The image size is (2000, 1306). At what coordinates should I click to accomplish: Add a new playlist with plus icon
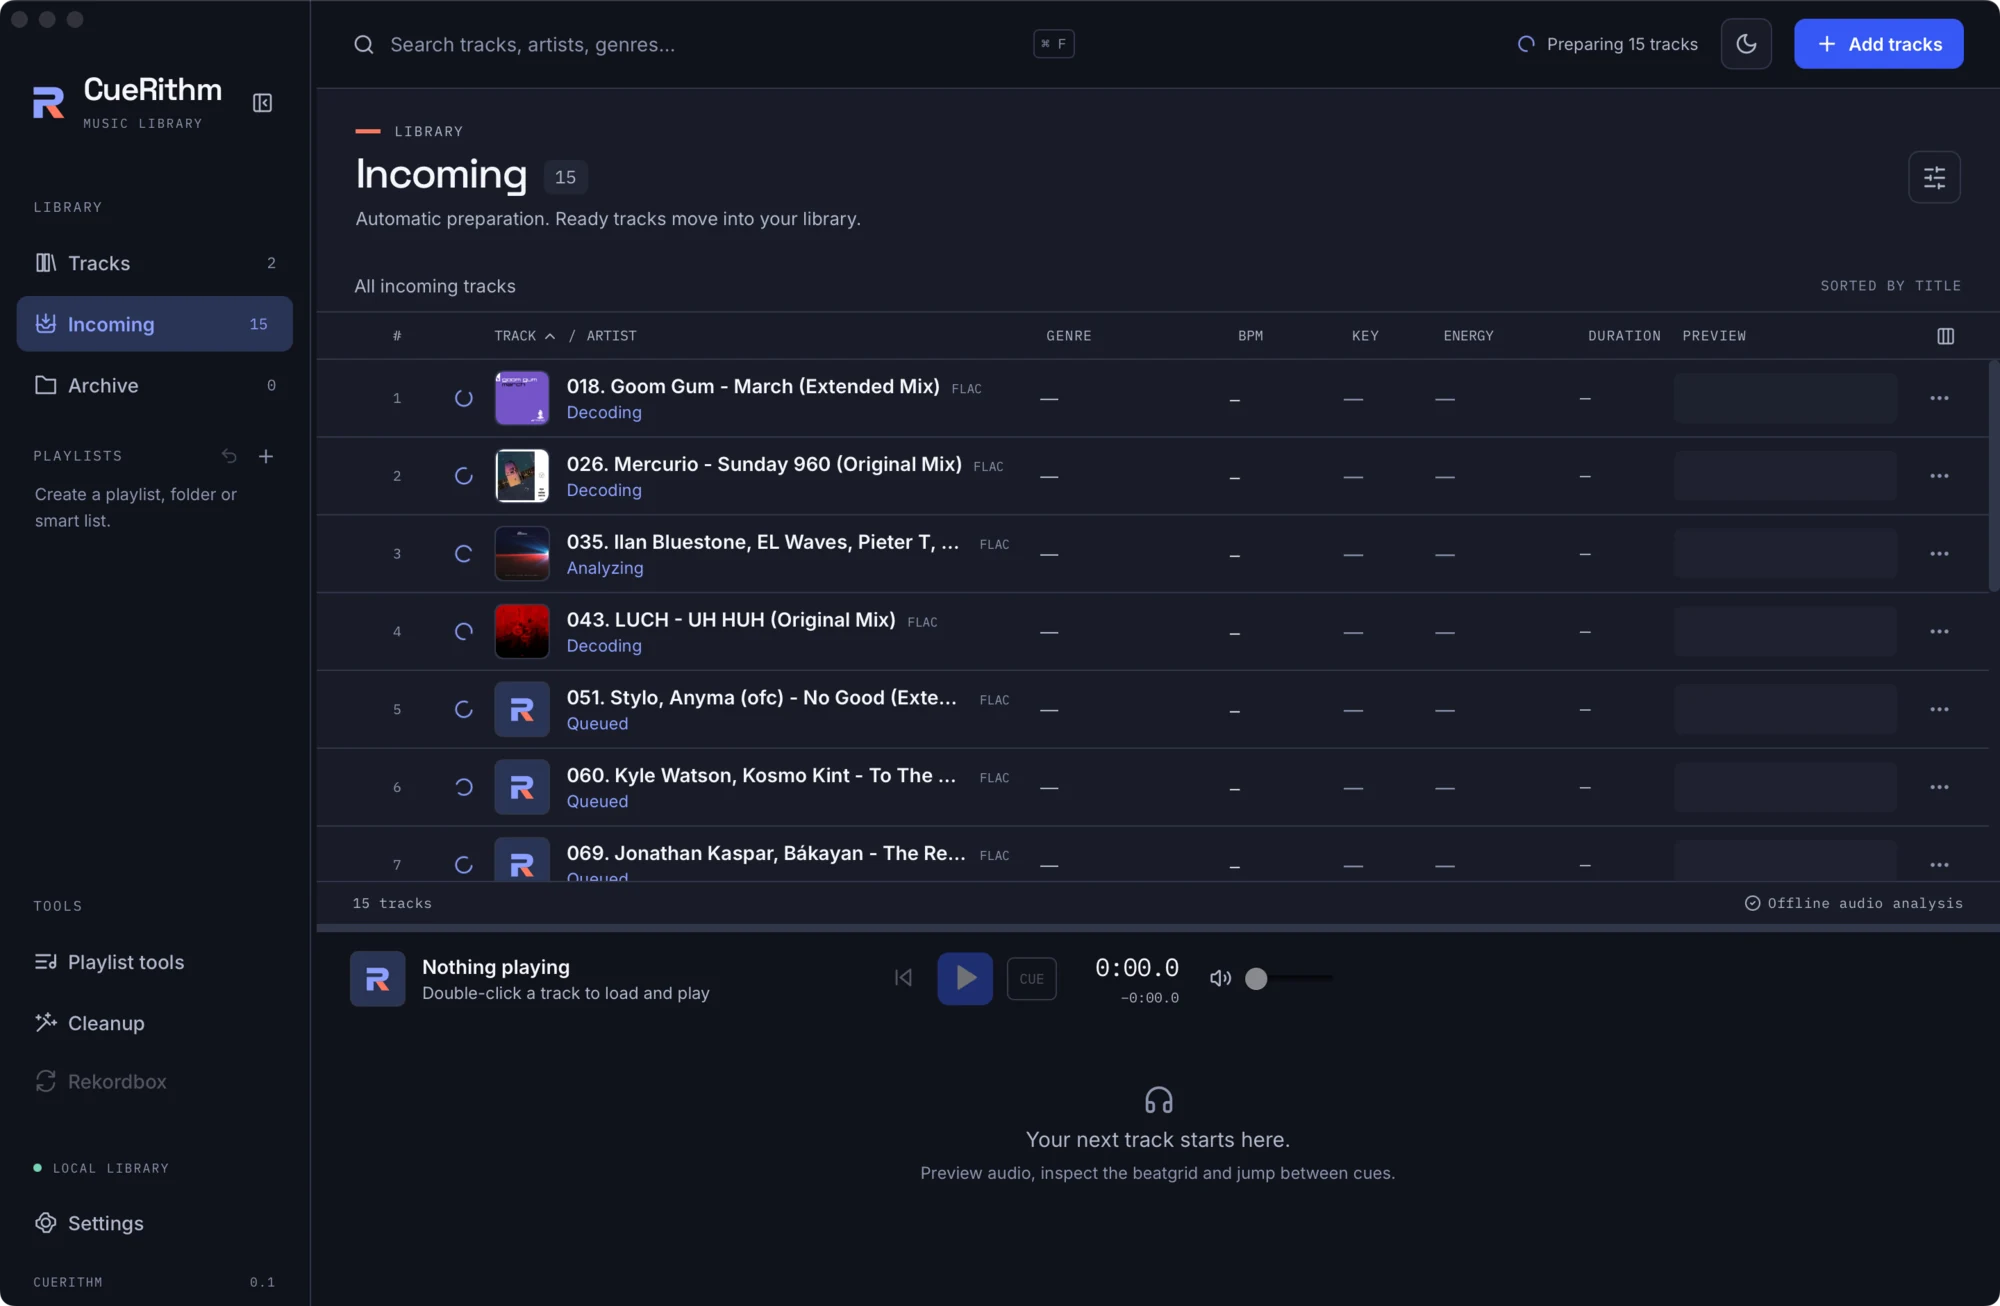(x=266, y=456)
